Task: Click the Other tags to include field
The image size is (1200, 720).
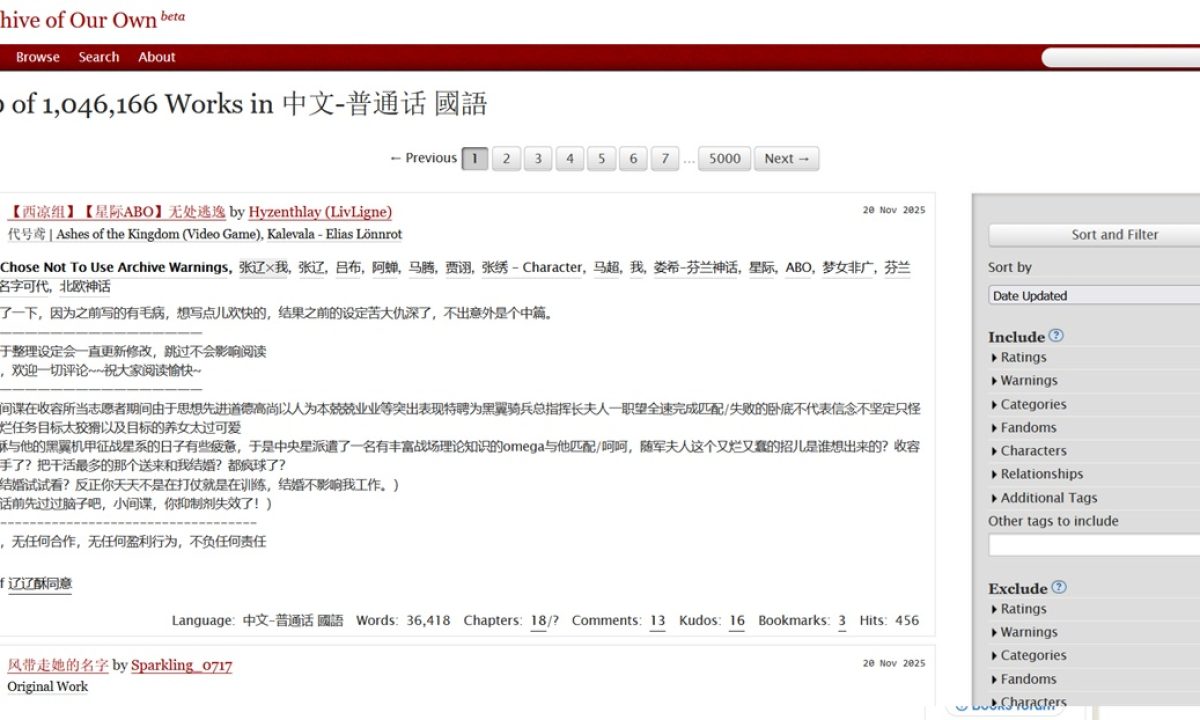Action: click(1090, 543)
